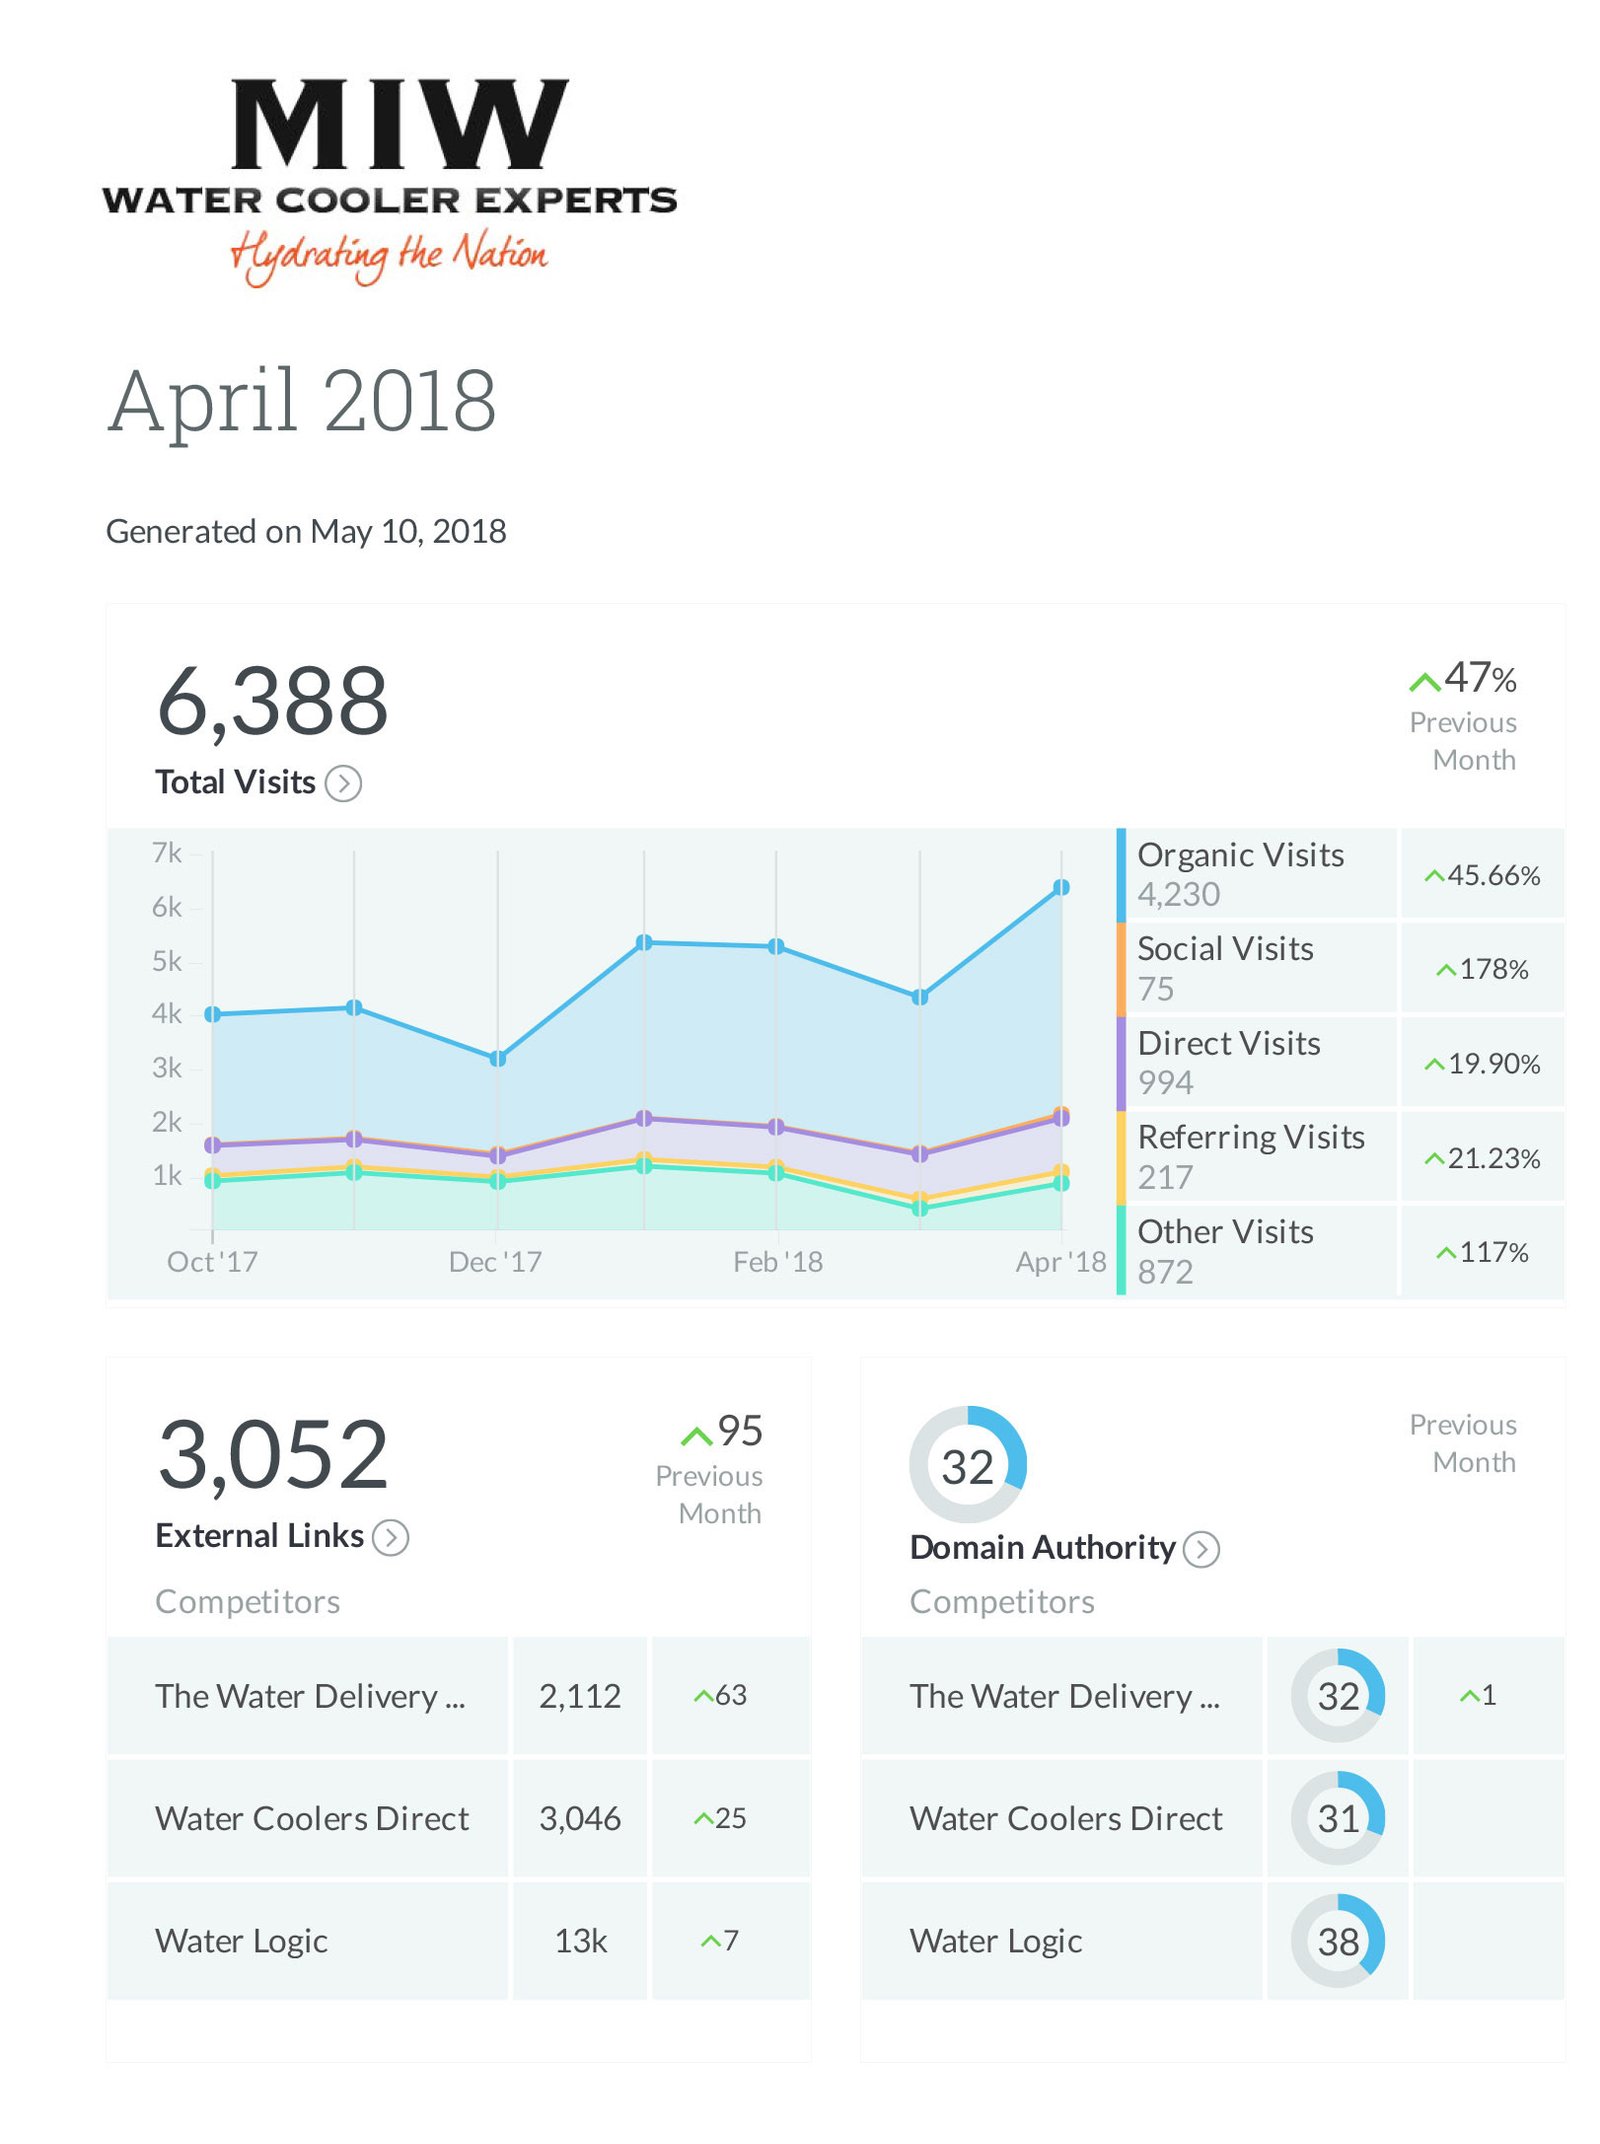Click the Domain Authority heading link

click(x=1042, y=1547)
